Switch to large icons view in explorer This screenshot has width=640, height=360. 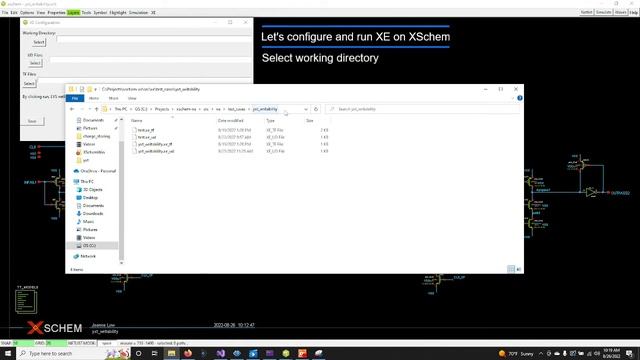coord(519,269)
